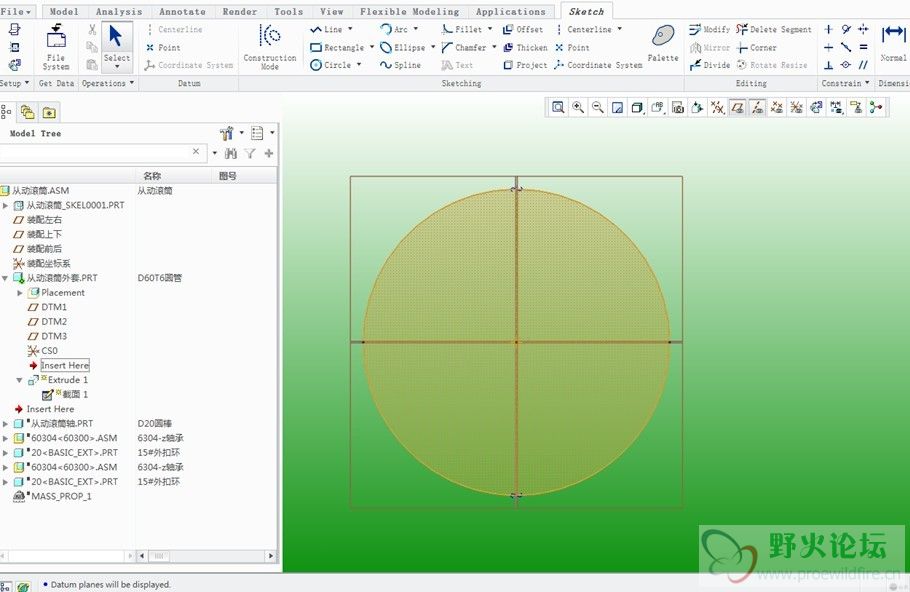Click Zoom In in graphics toolbar
This screenshot has height=592, width=910.
578,107
